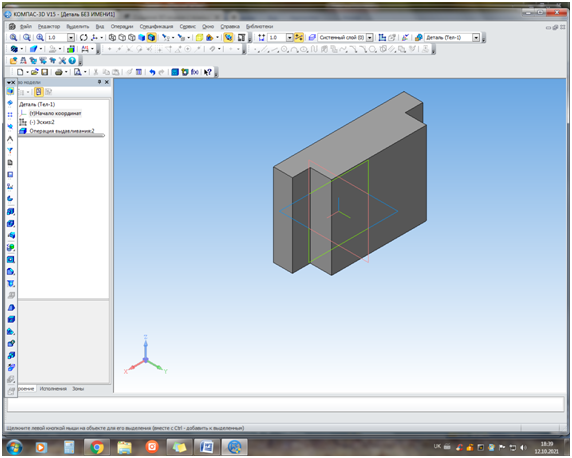
Task: Open Google Chrome from taskbar
Action: [x=97, y=447]
